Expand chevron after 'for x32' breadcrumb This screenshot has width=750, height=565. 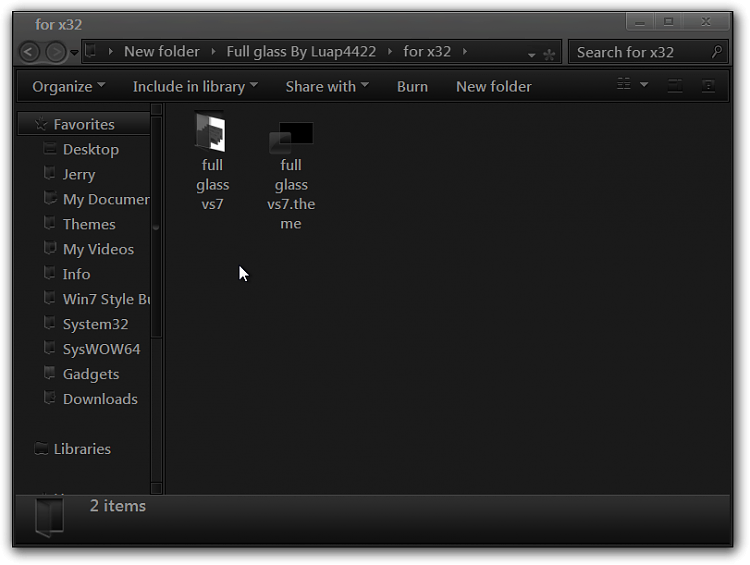click(464, 51)
